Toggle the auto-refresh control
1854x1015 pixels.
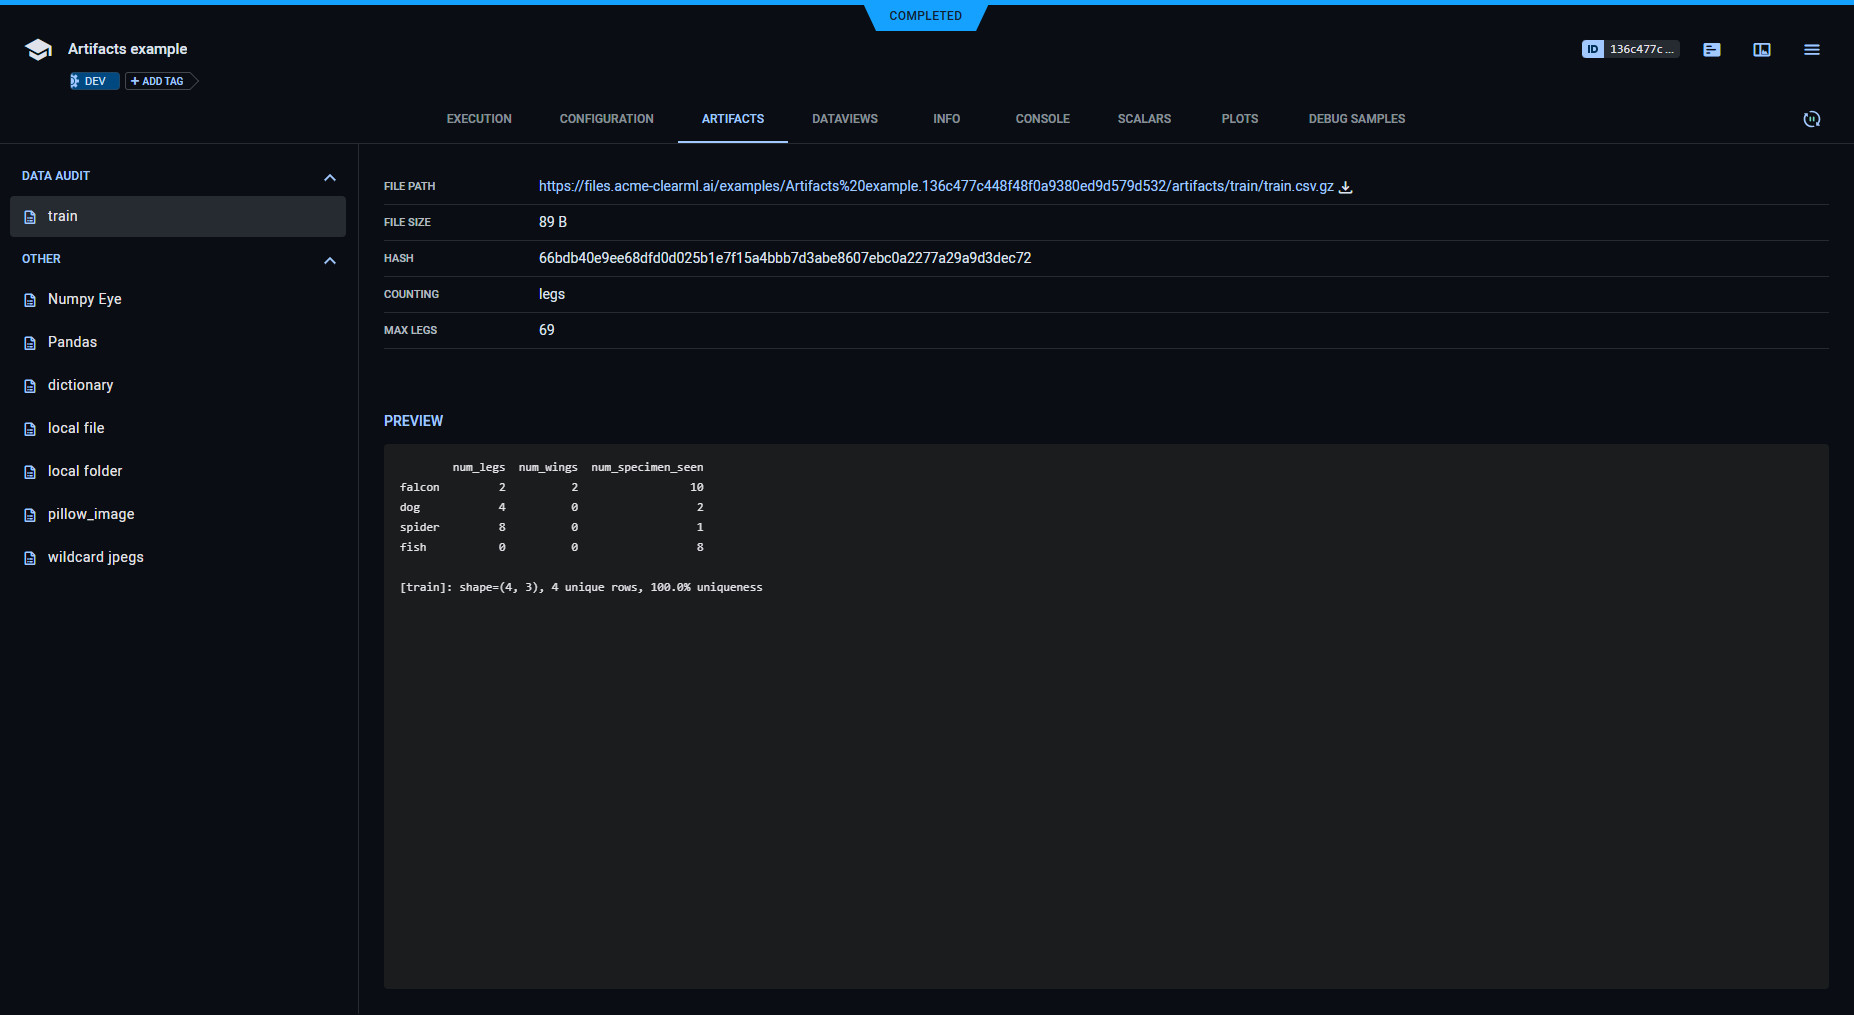coord(1812,119)
